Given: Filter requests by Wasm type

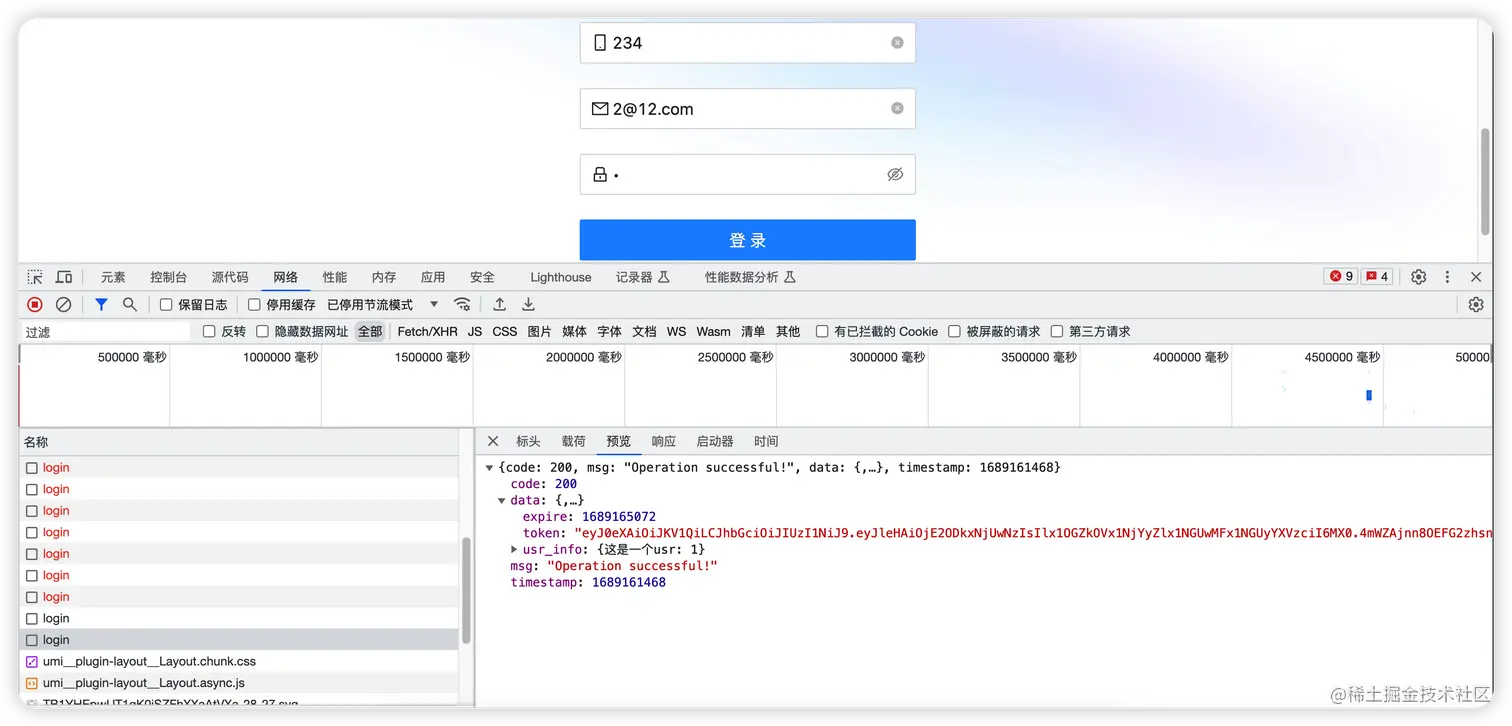Looking at the screenshot, I should [713, 331].
